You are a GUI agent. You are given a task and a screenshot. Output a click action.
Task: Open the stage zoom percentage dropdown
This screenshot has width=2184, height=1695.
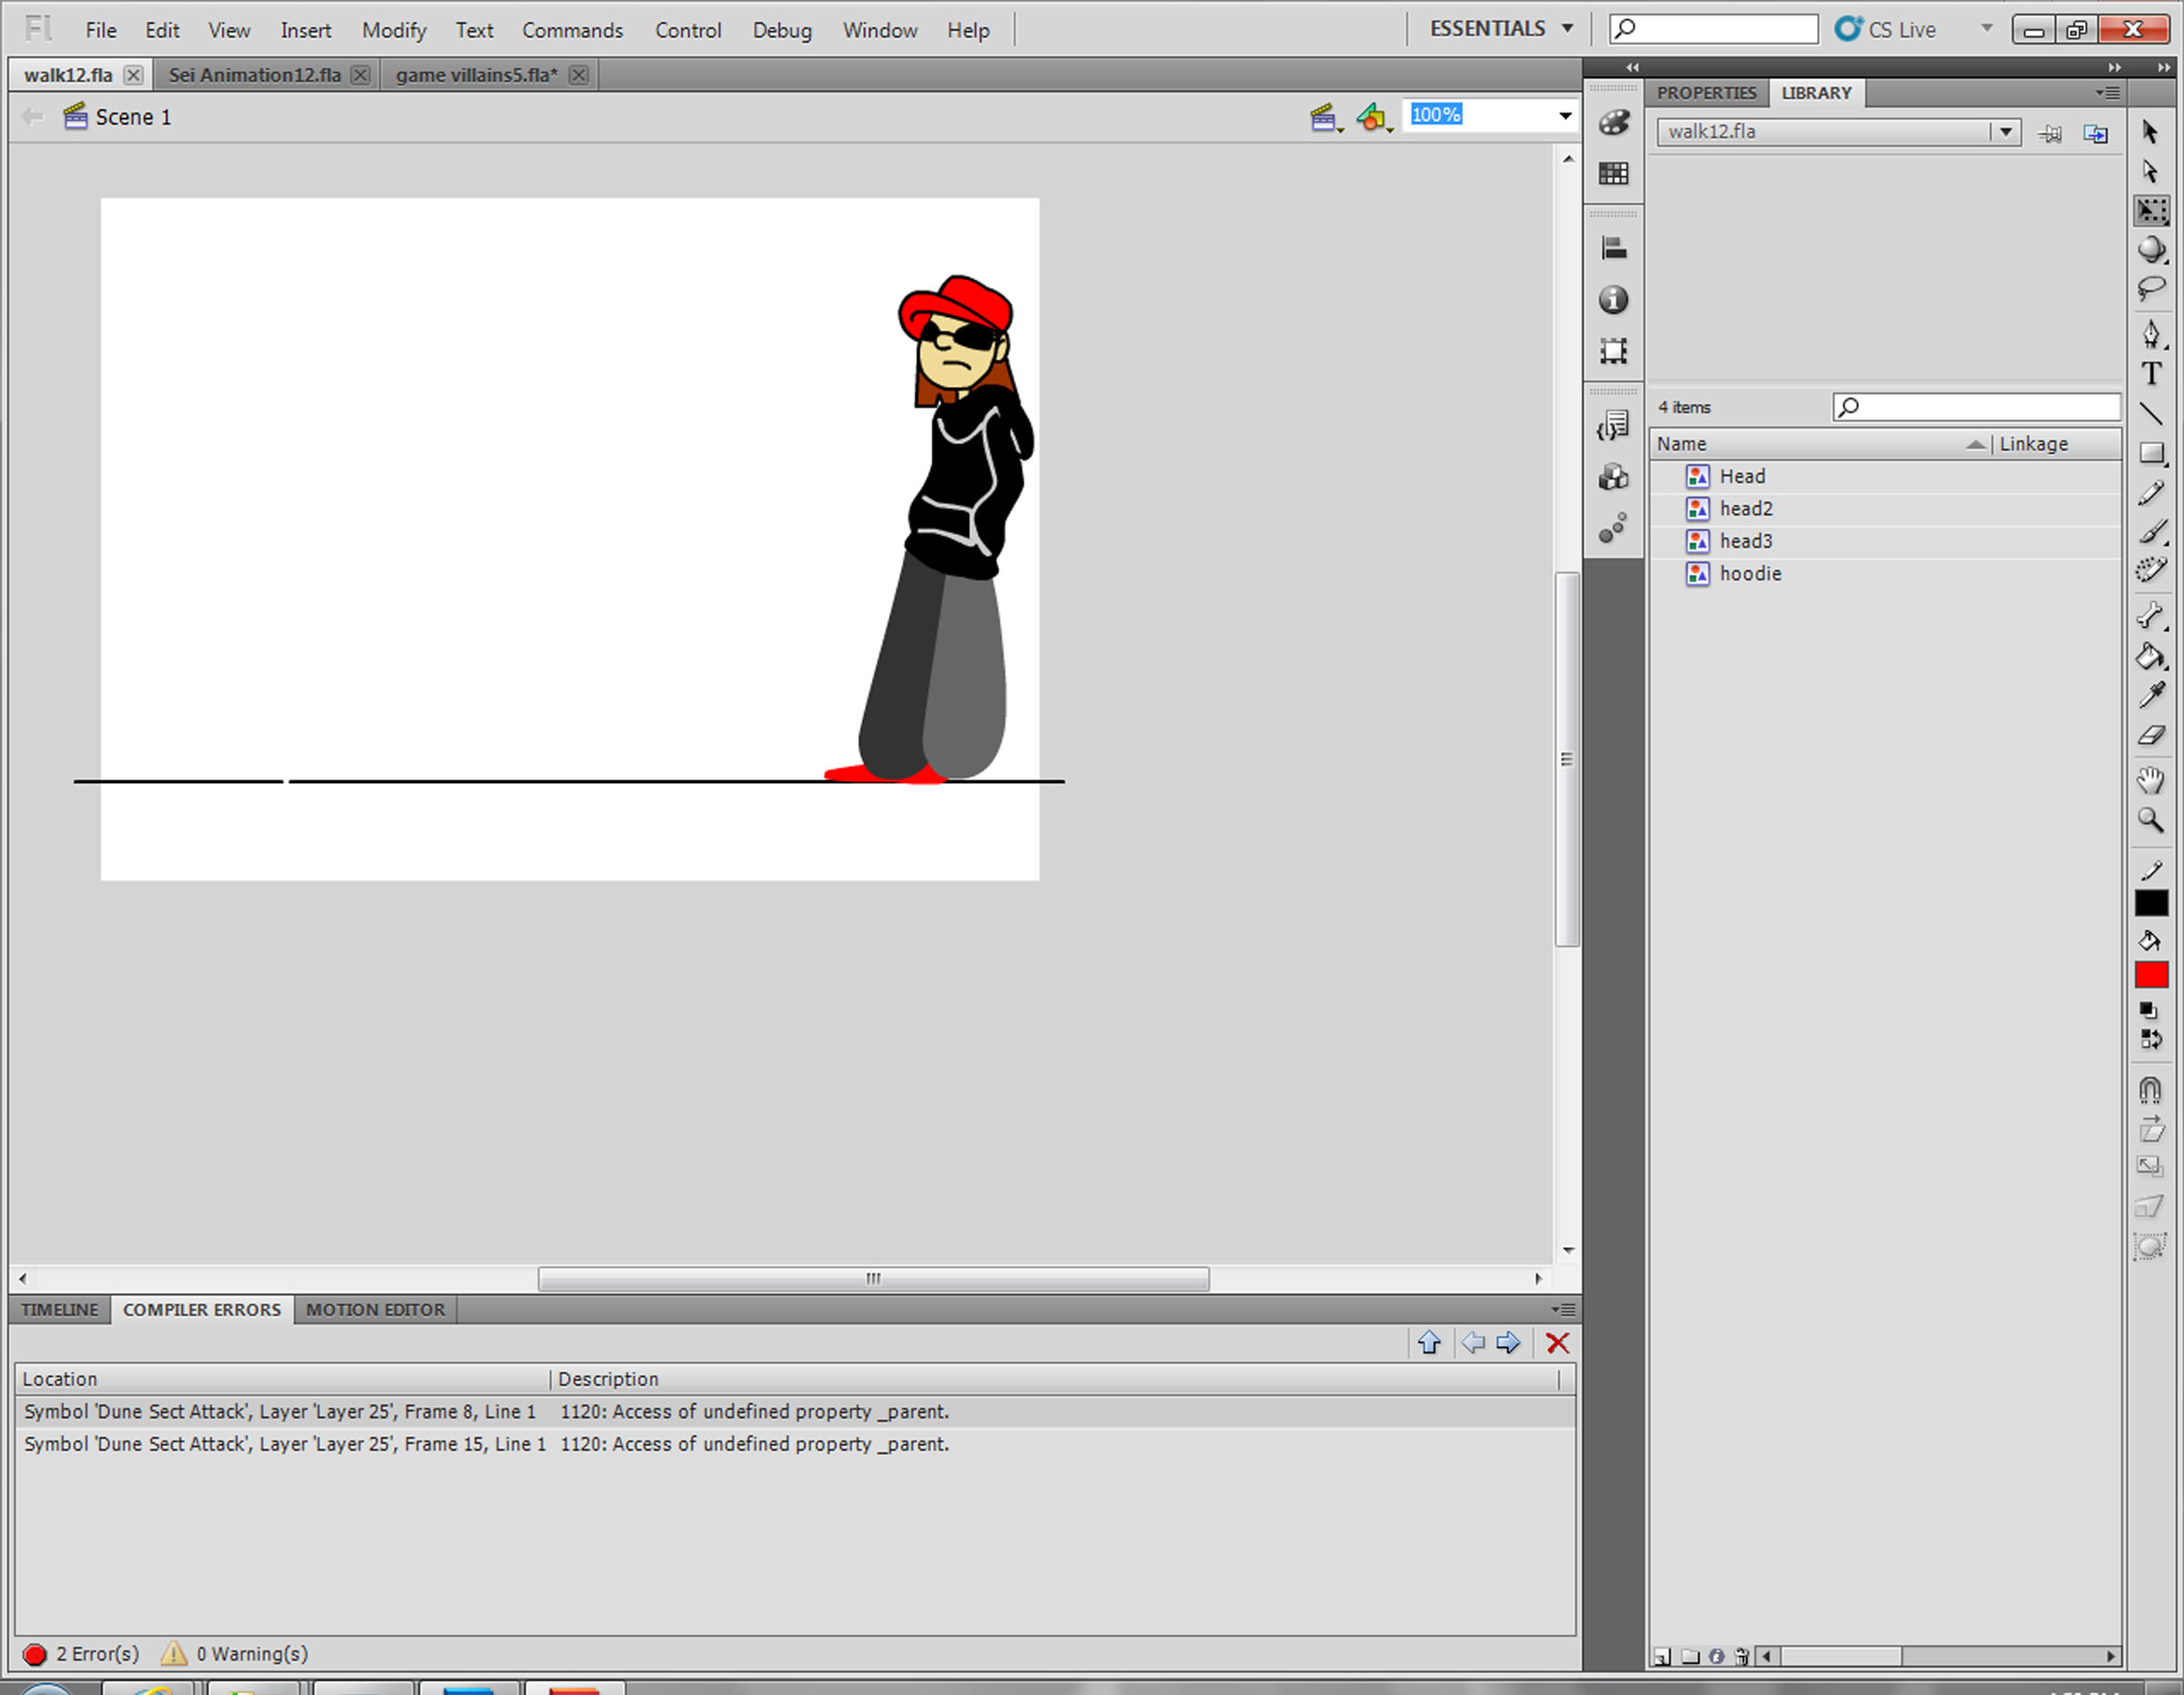tap(1564, 116)
